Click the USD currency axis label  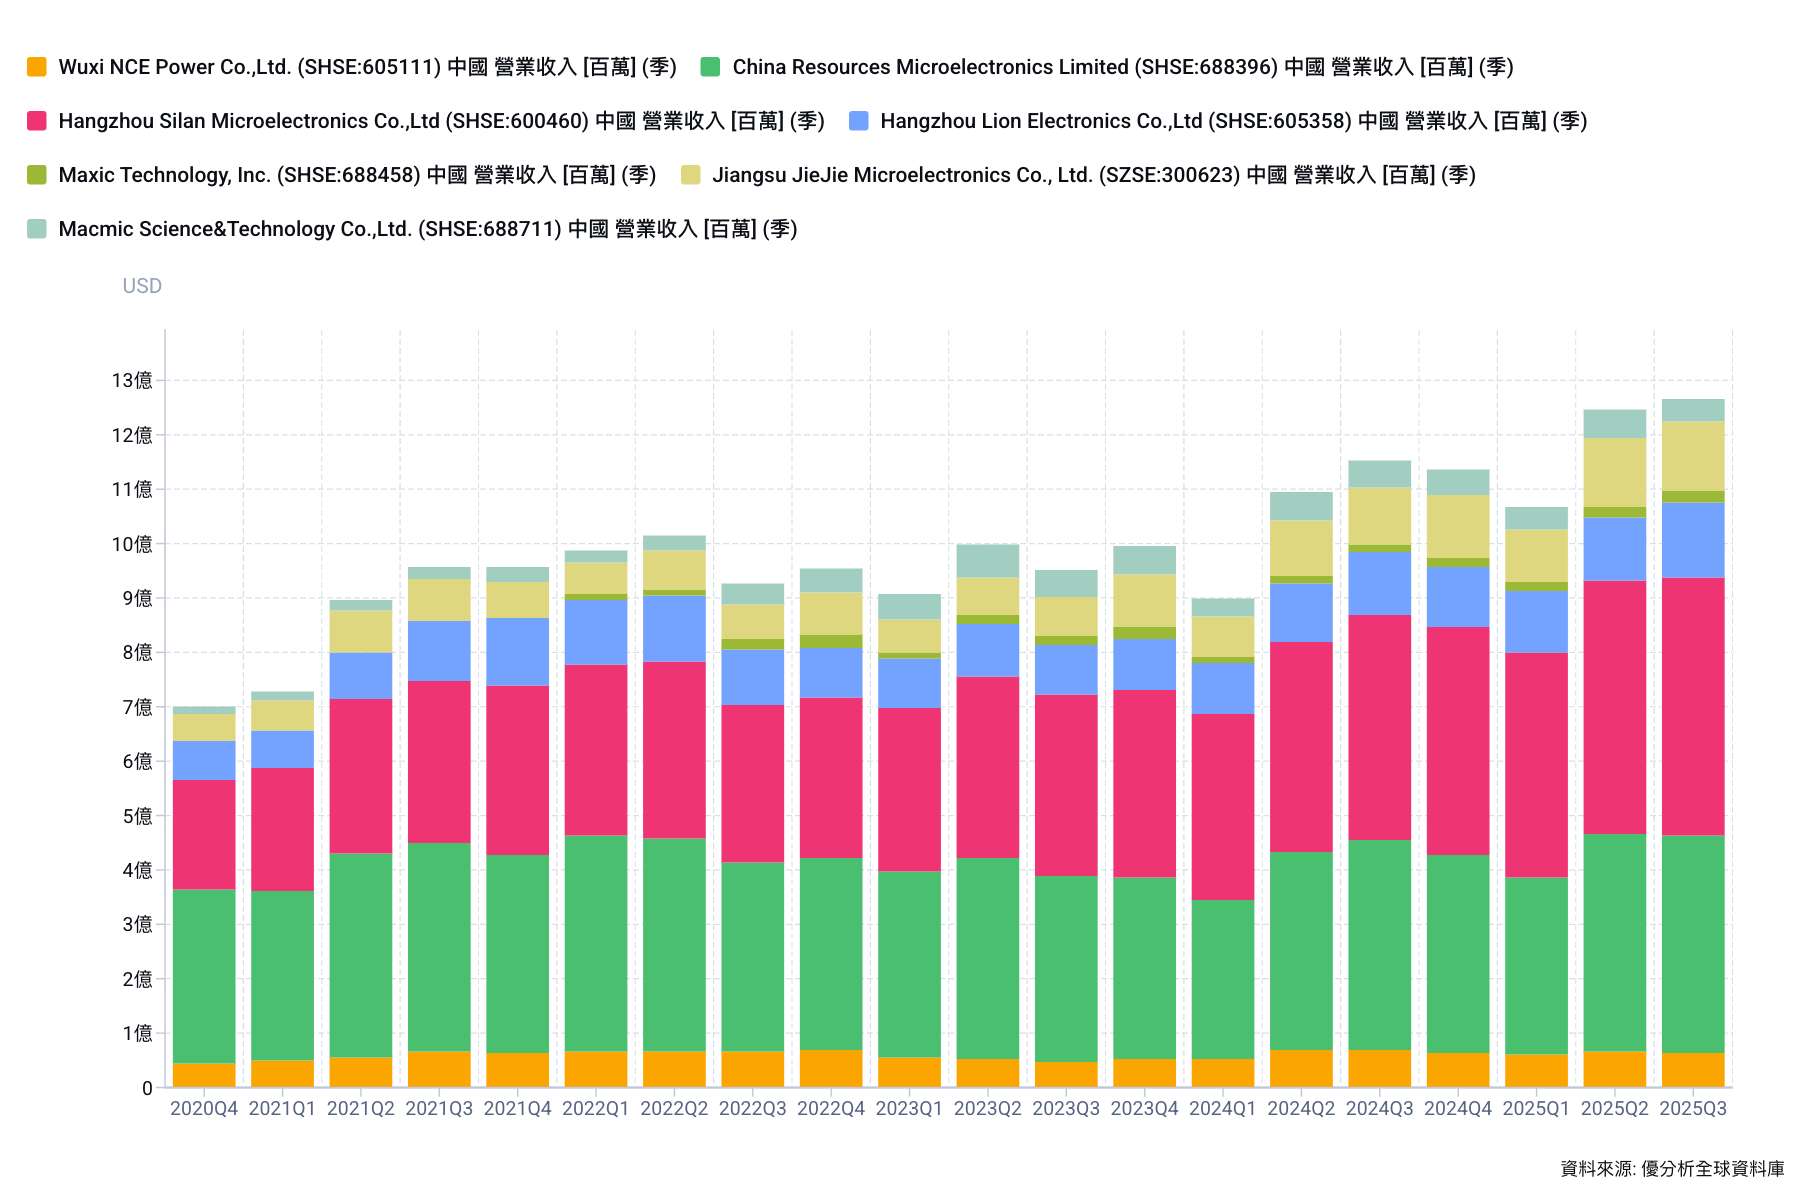[x=142, y=286]
